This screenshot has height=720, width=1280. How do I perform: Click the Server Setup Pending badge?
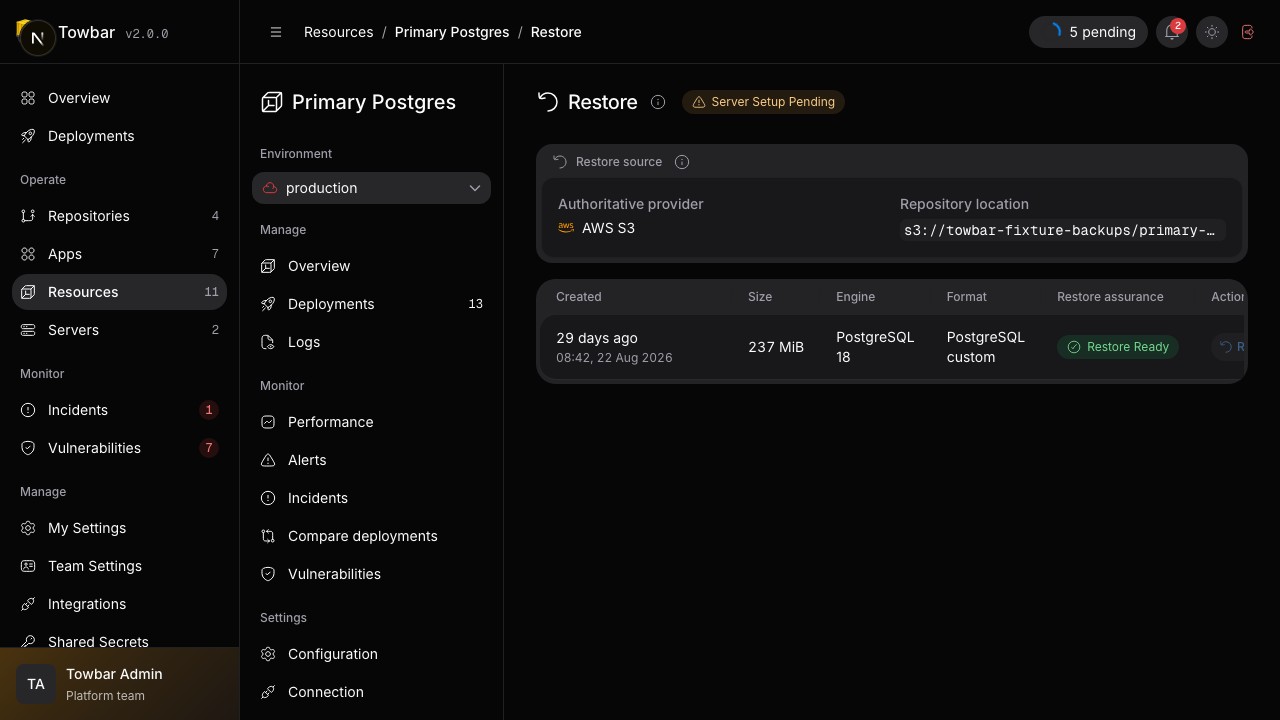(763, 102)
